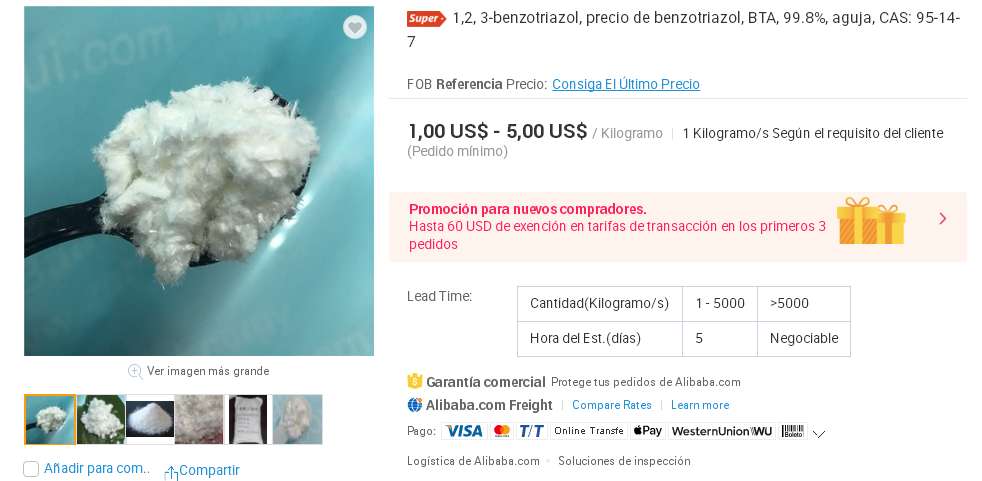Image resolution: width=982 pixels, height=481 pixels.
Task: Click the magnifier icon to view larger image
Action: tap(135, 371)
